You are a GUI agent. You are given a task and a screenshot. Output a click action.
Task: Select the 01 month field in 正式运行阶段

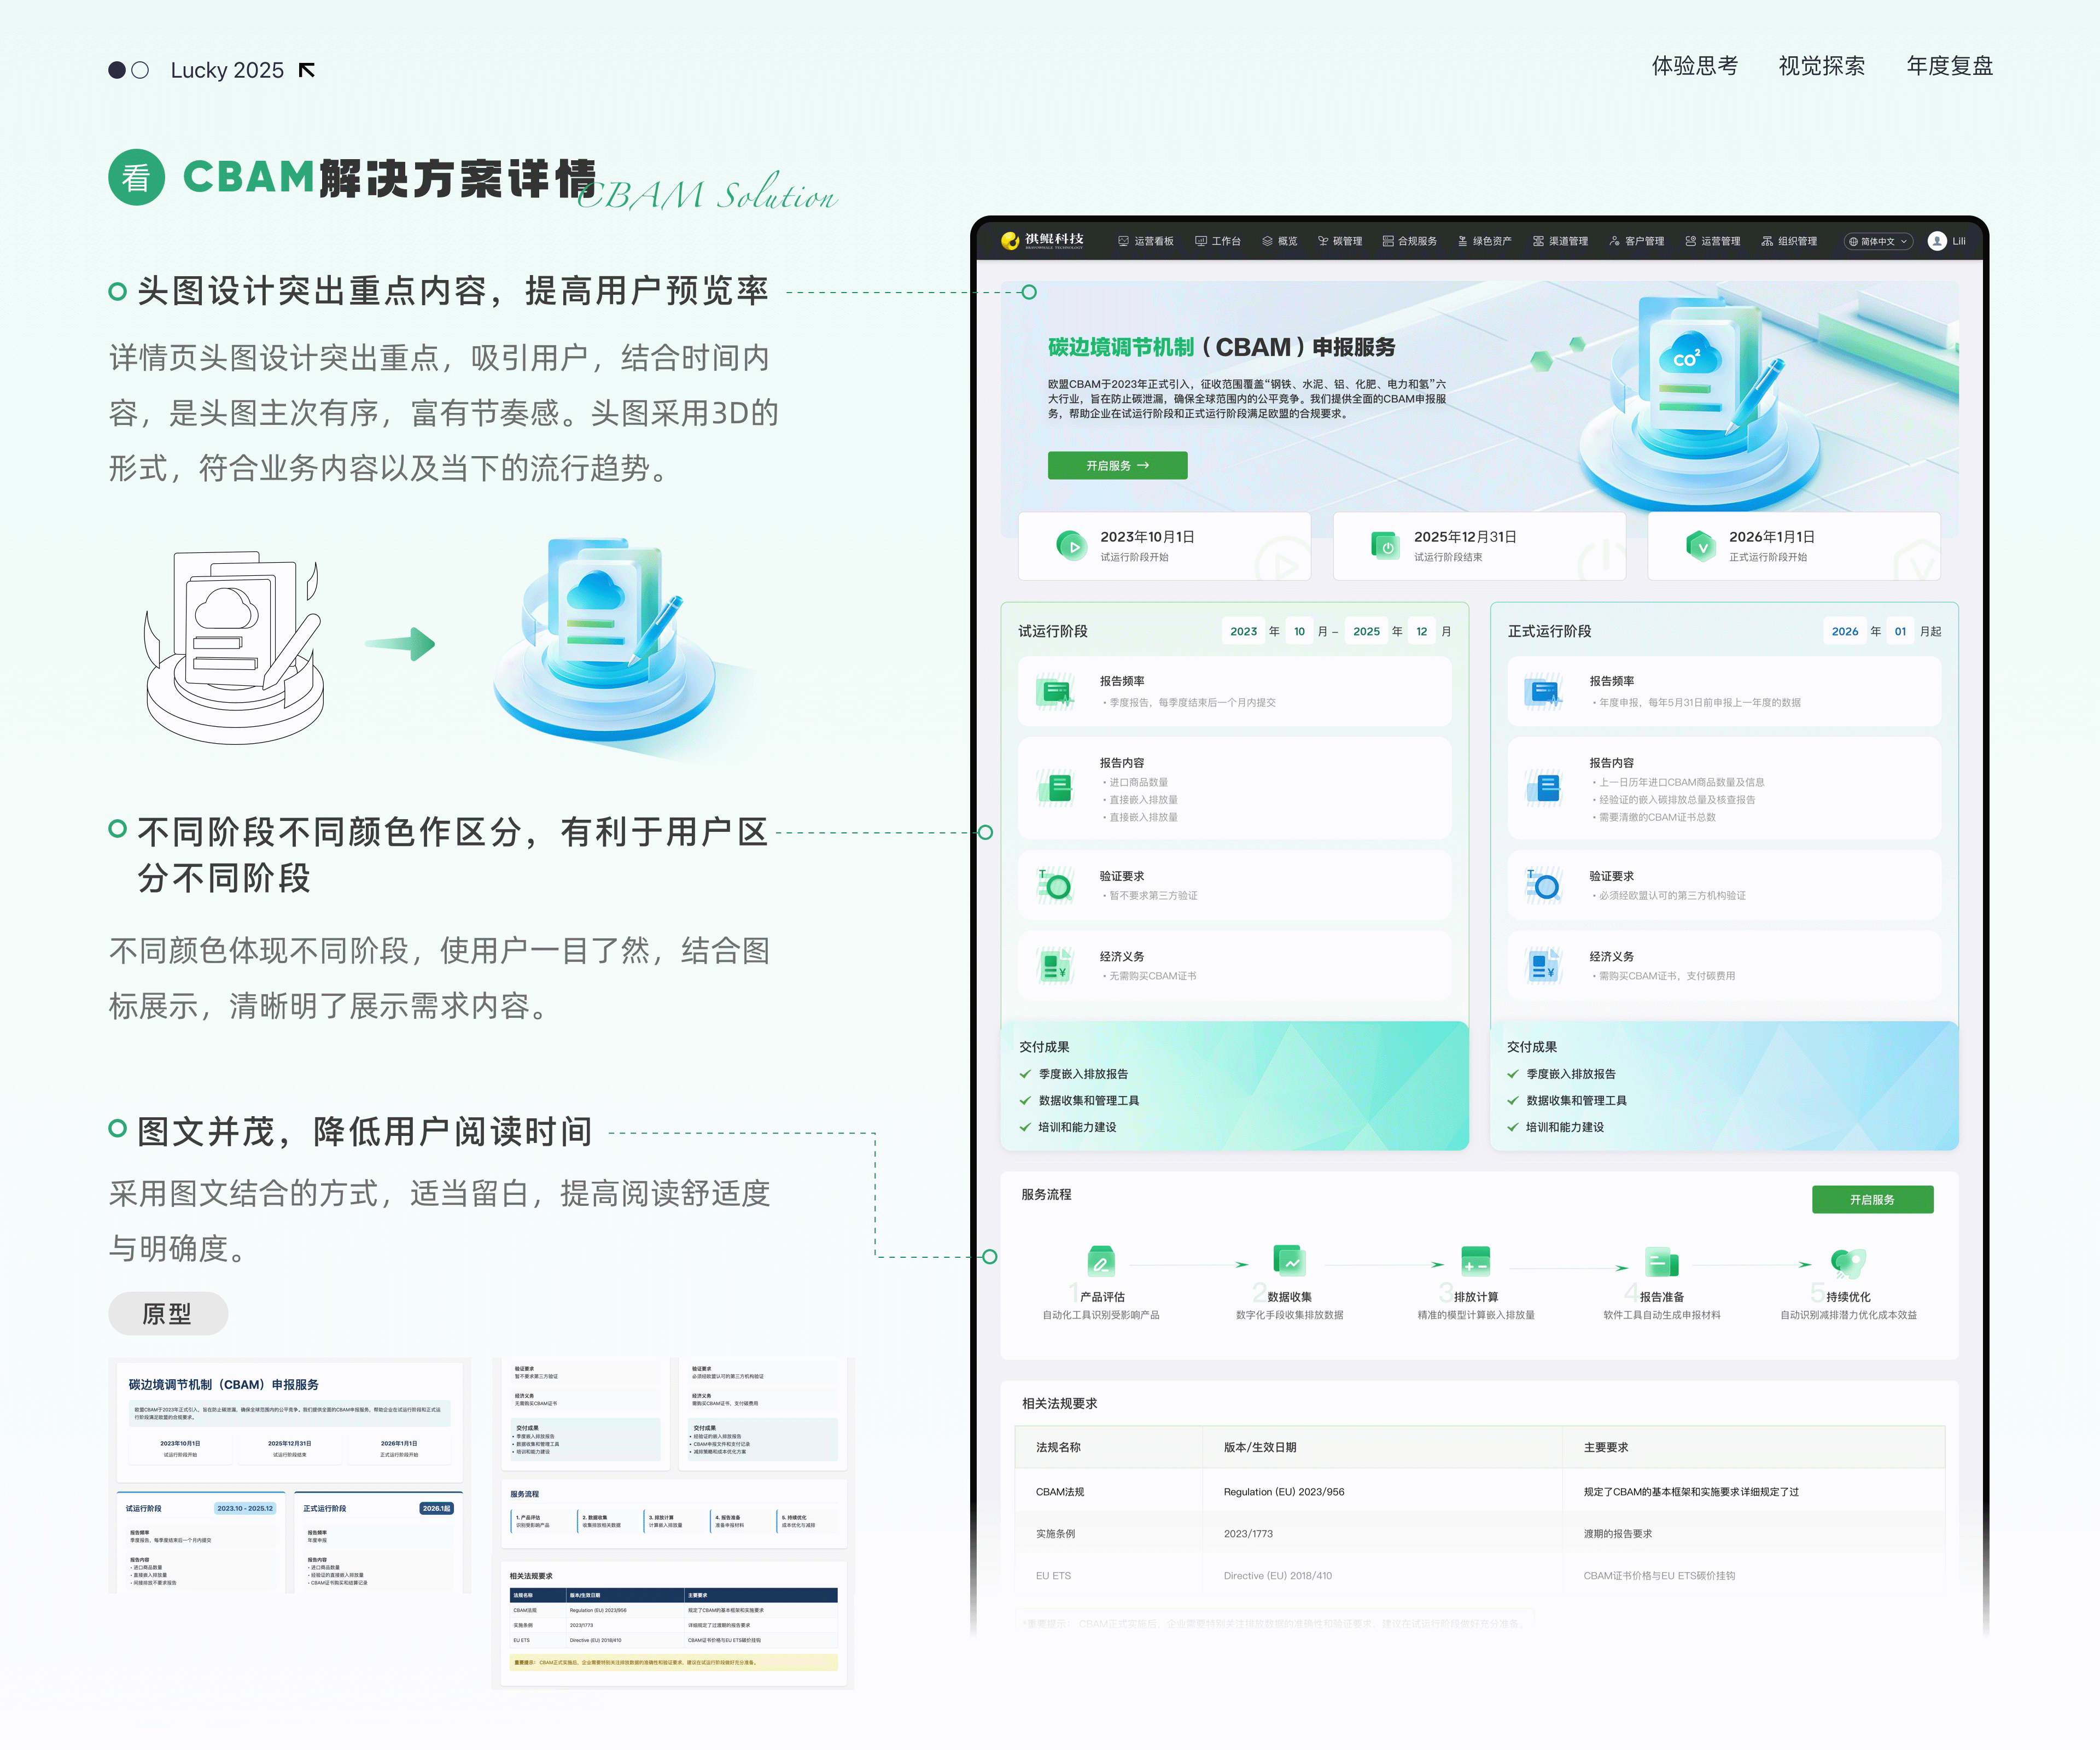click(1900, 631)
